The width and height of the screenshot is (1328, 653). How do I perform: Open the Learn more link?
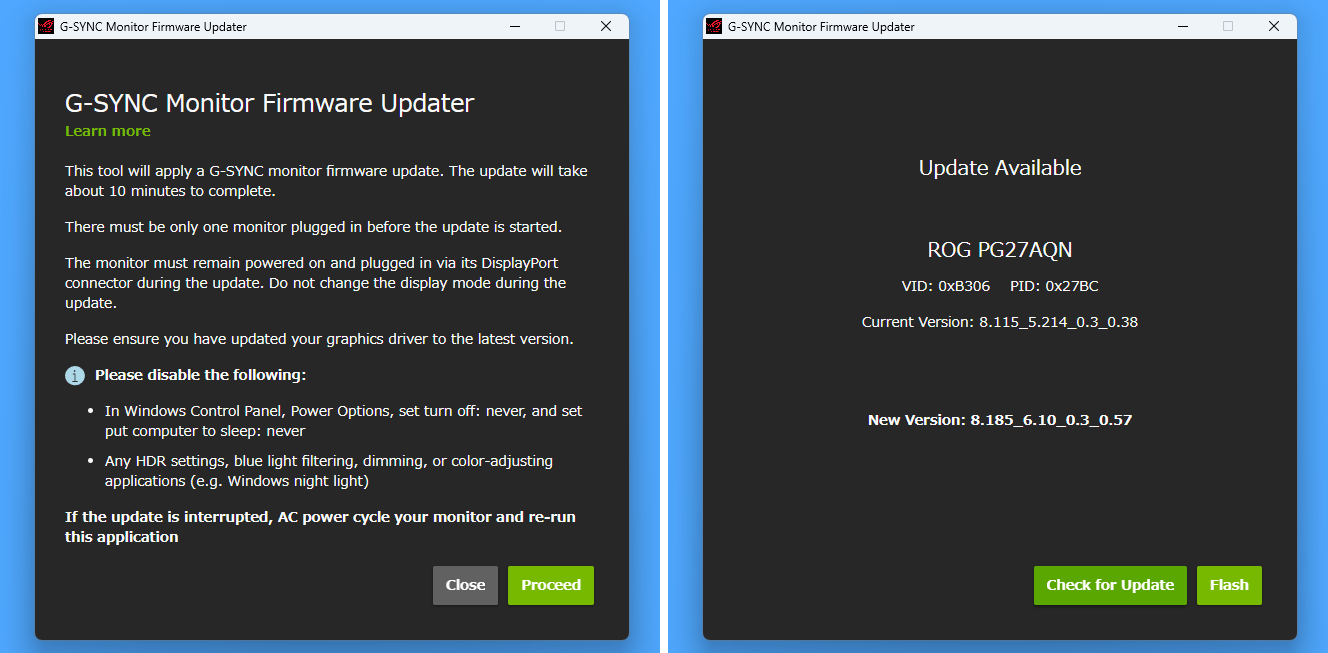(x=108, y=131)
